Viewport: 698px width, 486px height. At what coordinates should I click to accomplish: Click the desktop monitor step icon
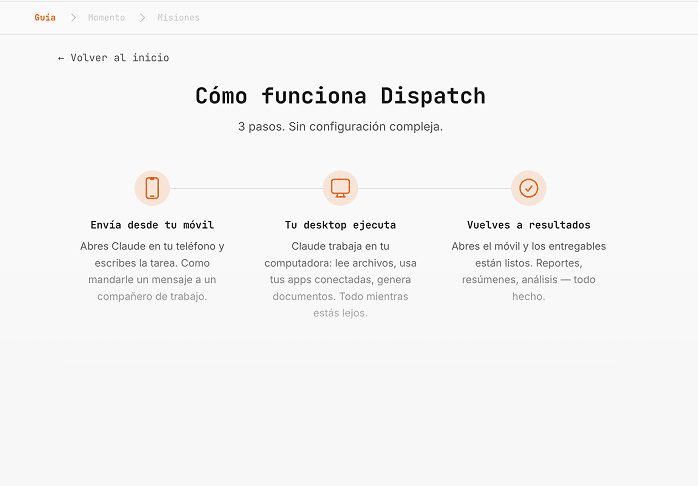point(341,188)
